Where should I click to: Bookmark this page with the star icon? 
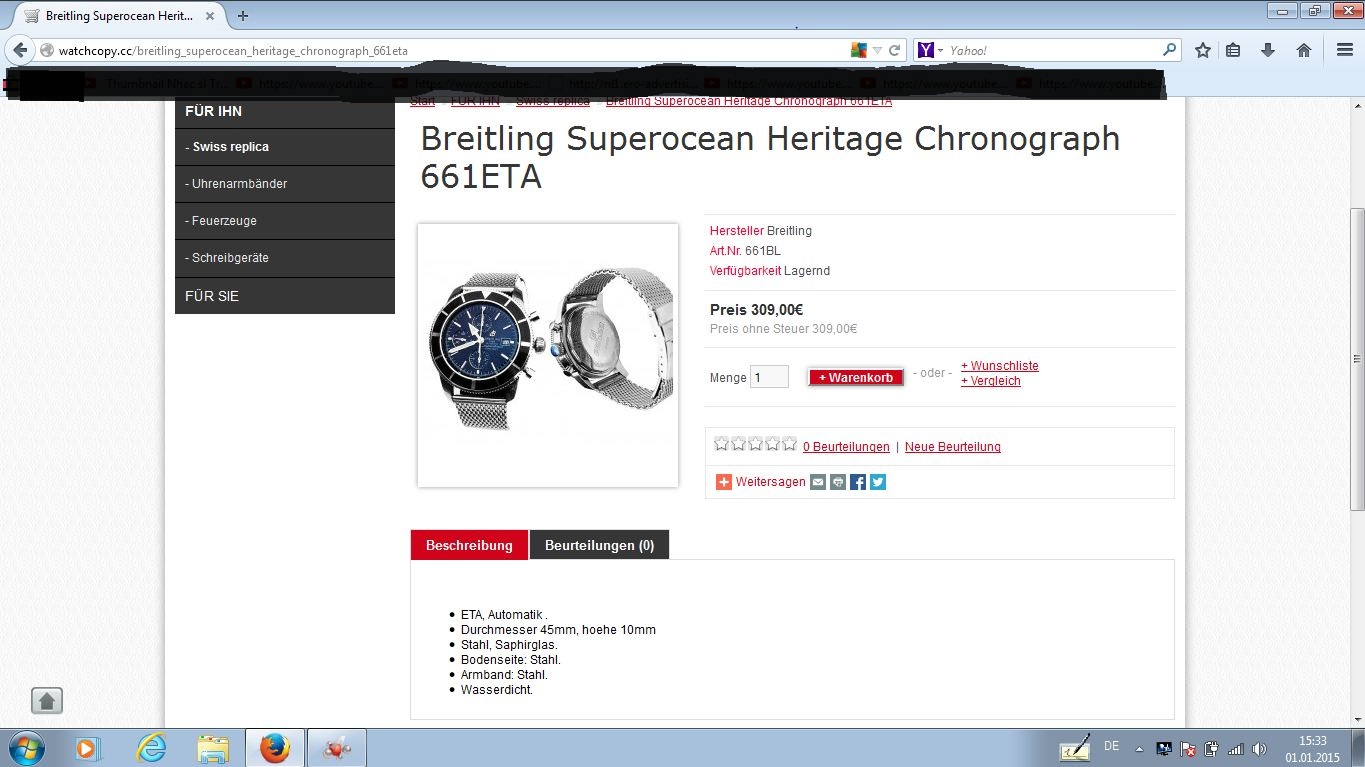click(1203, 50)
